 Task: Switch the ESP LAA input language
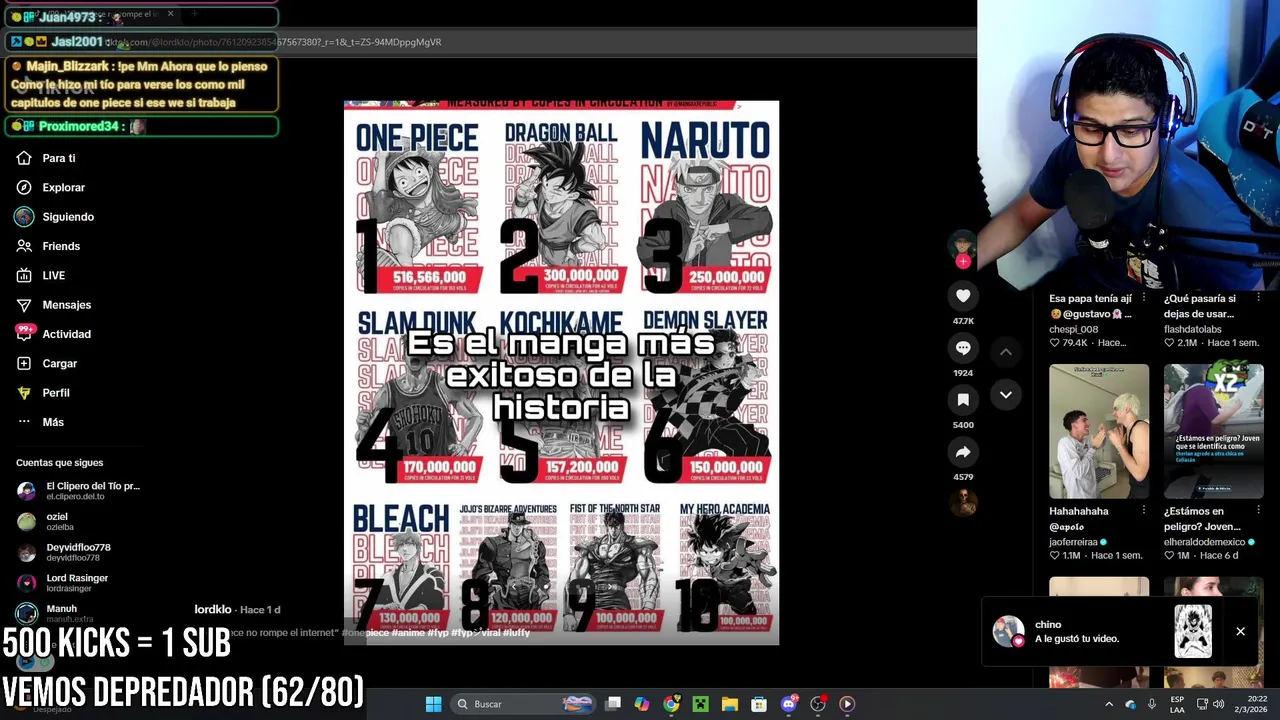(x=1178, y=704)
